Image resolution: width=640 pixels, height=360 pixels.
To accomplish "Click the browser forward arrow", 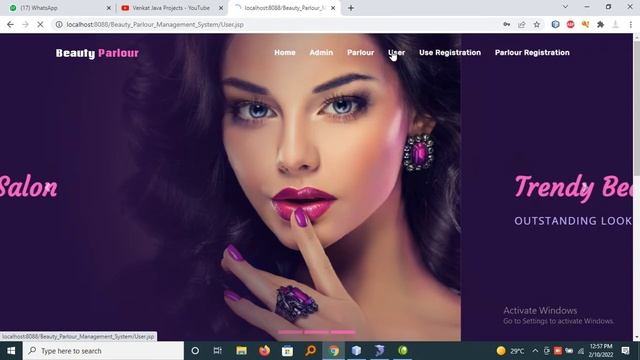I will click(25, 24).
